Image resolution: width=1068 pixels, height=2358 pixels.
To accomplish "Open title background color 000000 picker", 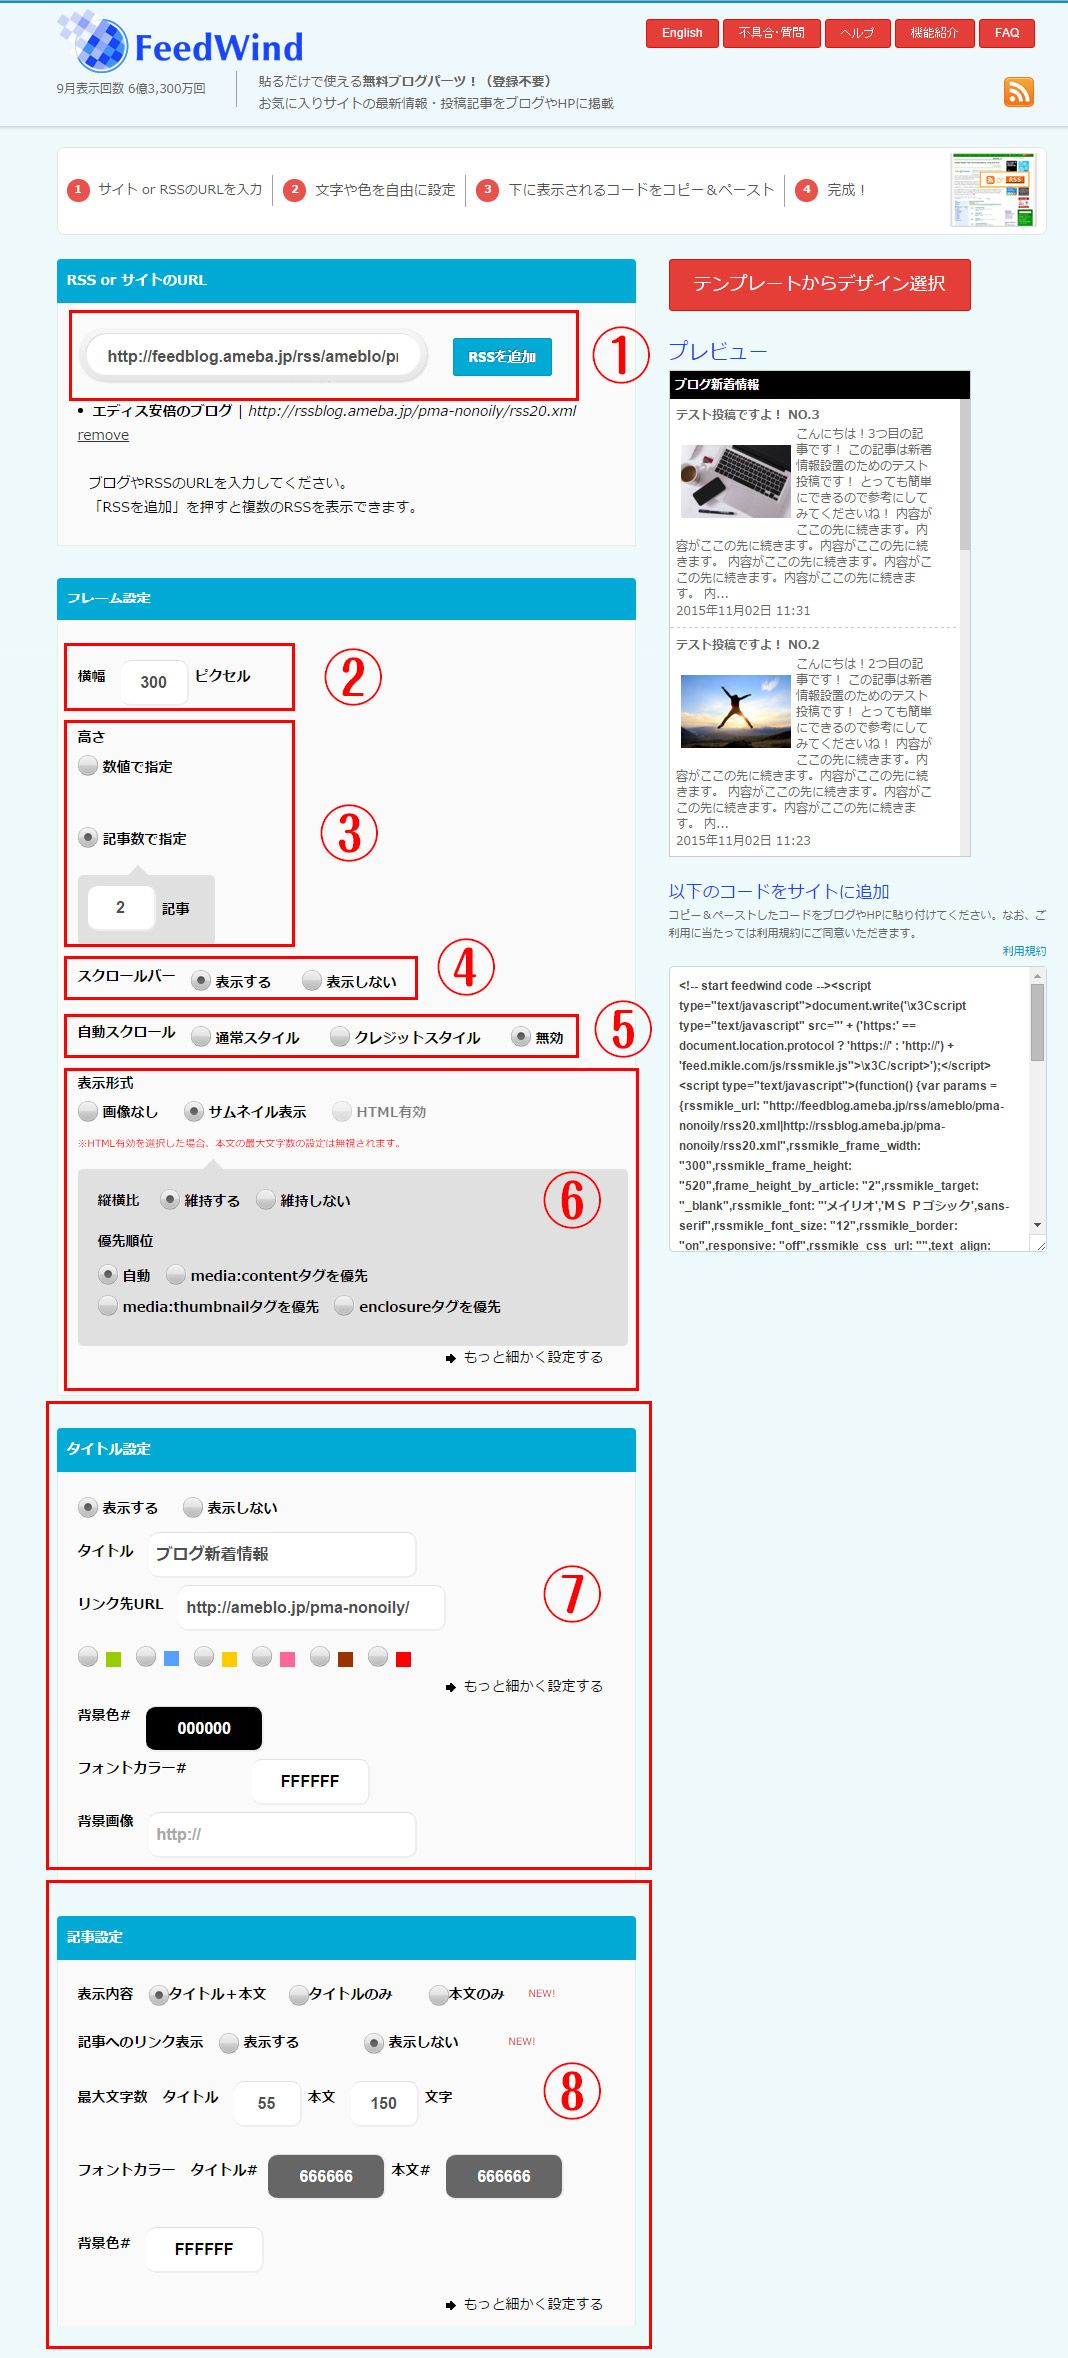I will point(204,1728).
